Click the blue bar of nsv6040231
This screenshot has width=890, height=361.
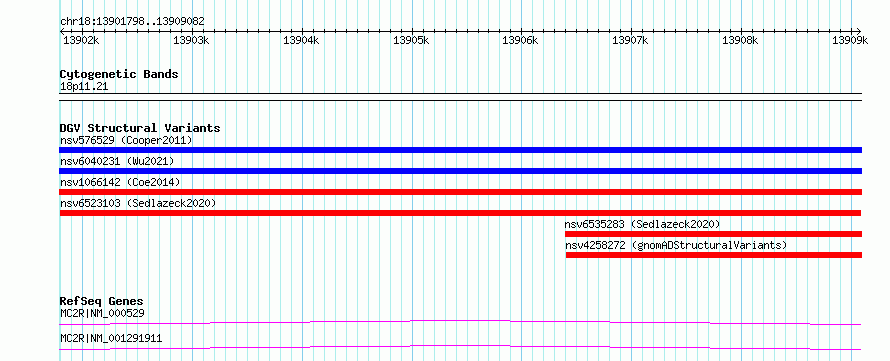pos(460,171)
